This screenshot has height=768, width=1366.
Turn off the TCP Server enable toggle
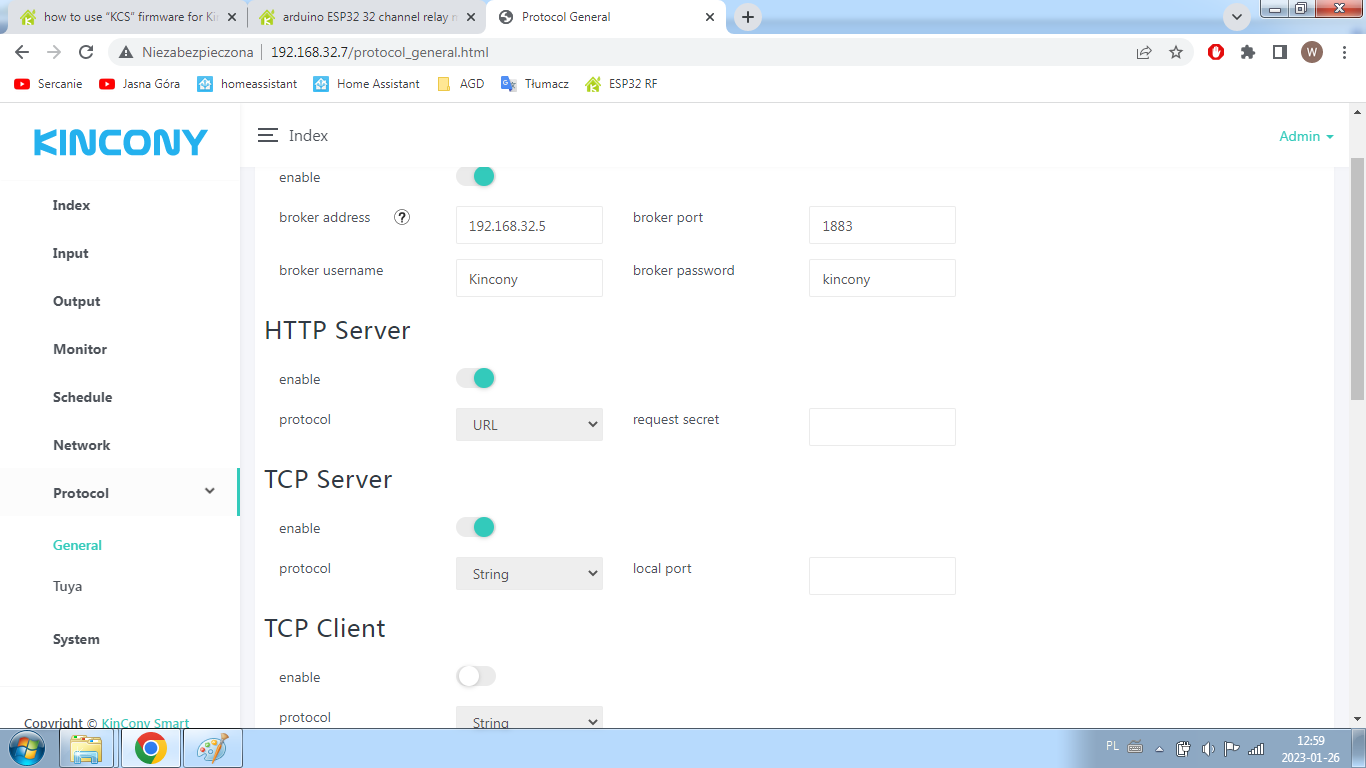476,527
